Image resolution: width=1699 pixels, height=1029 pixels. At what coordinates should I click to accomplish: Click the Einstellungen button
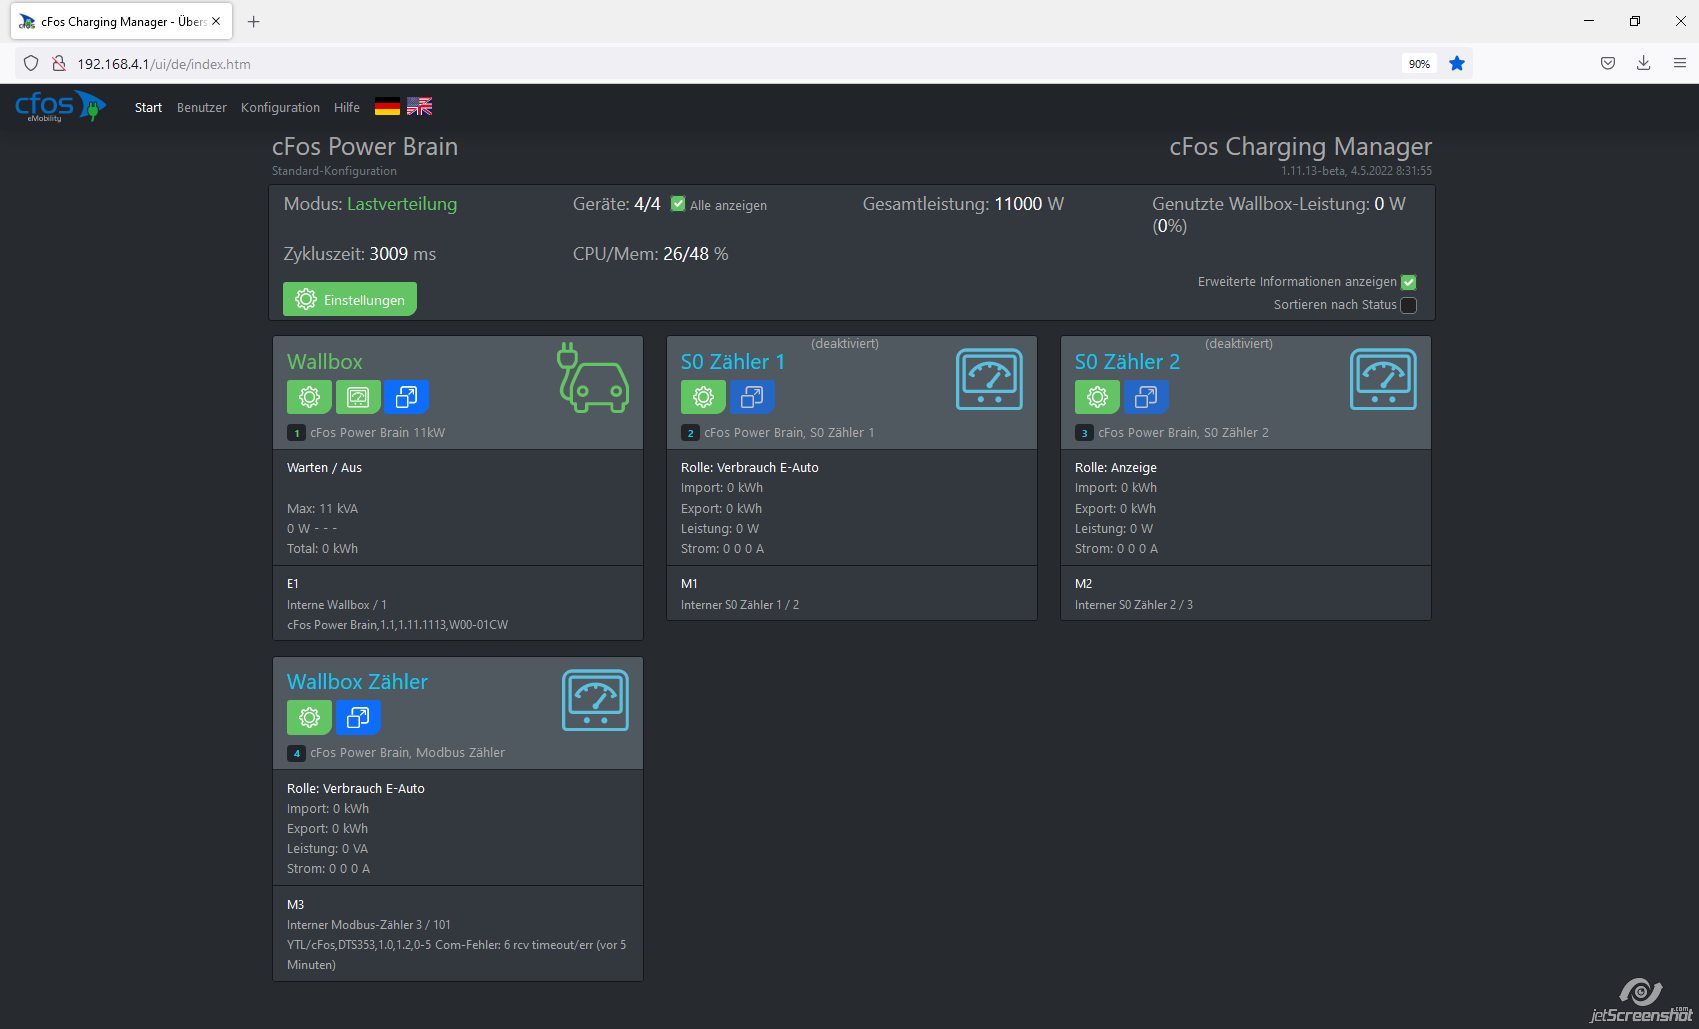tap(350, 299)
